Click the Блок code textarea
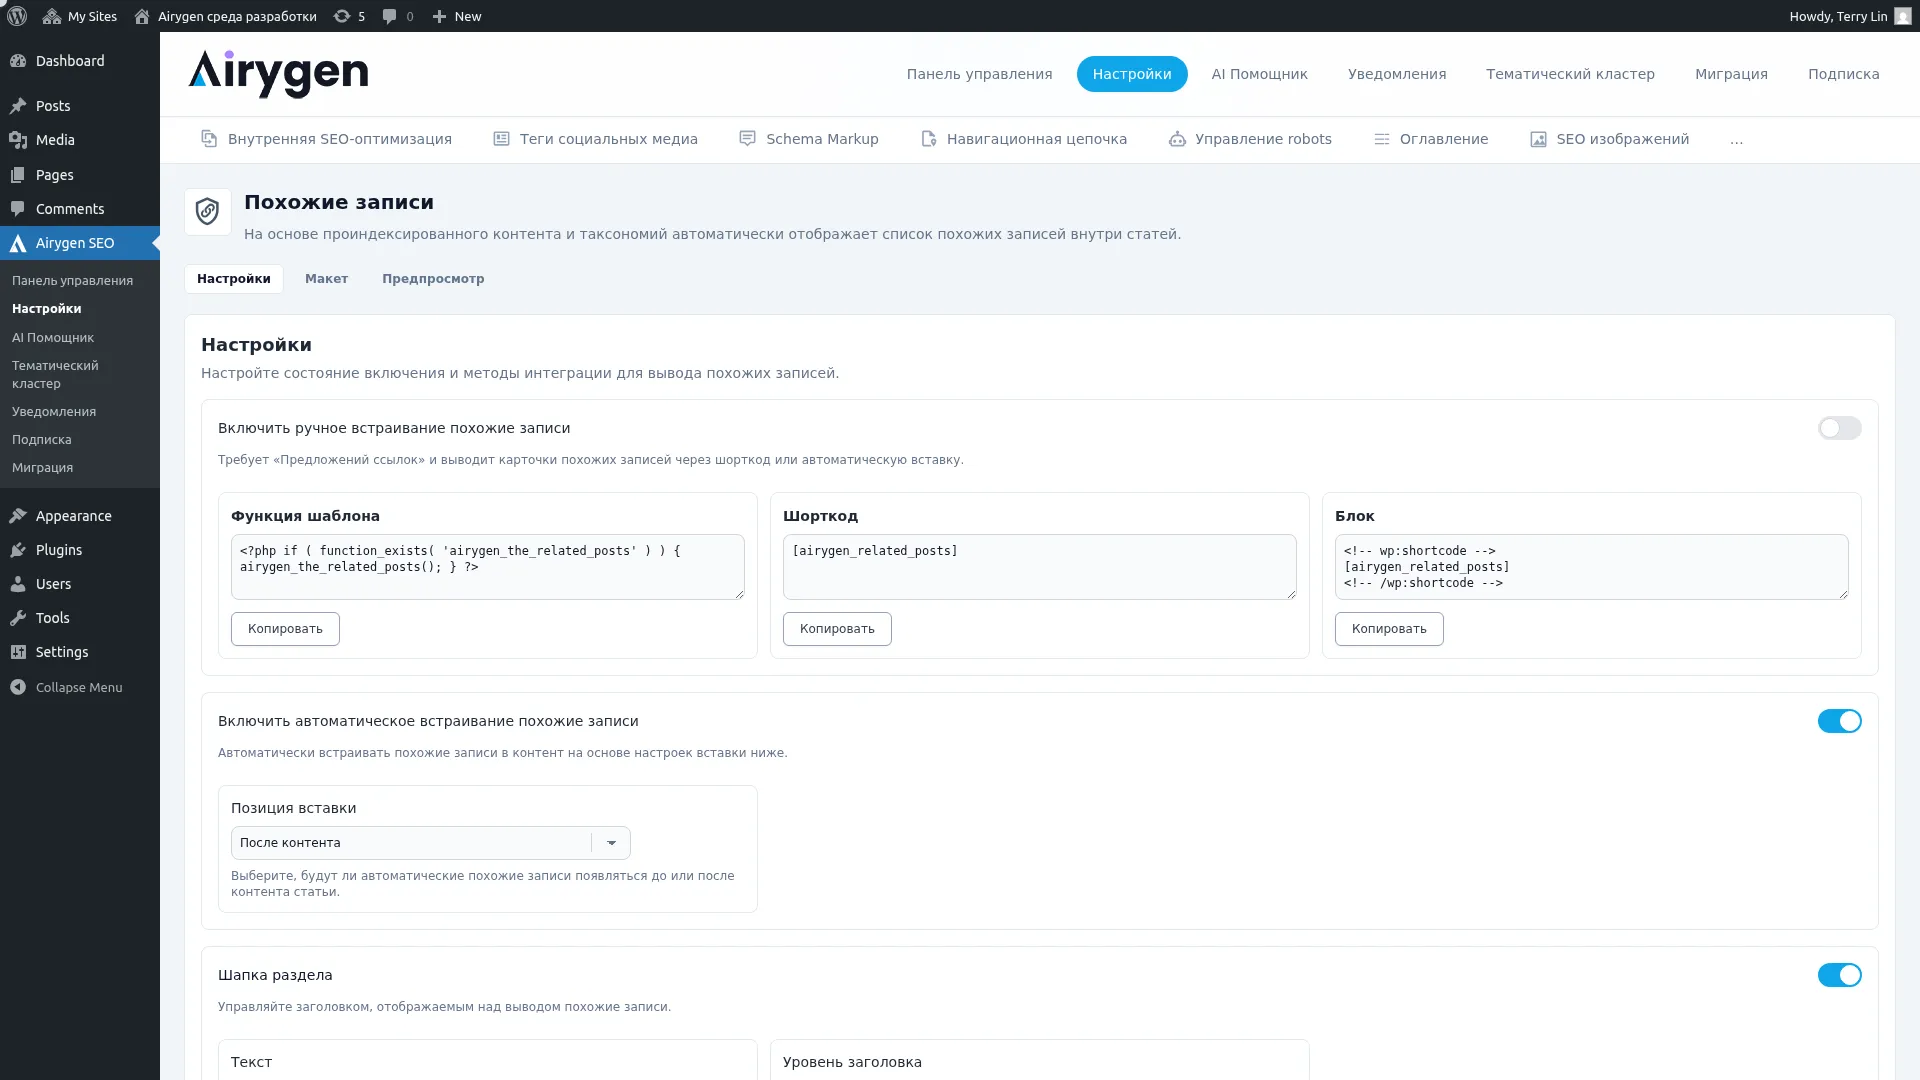This screenshot has height=1080, width=1920. pos(1592,567)
